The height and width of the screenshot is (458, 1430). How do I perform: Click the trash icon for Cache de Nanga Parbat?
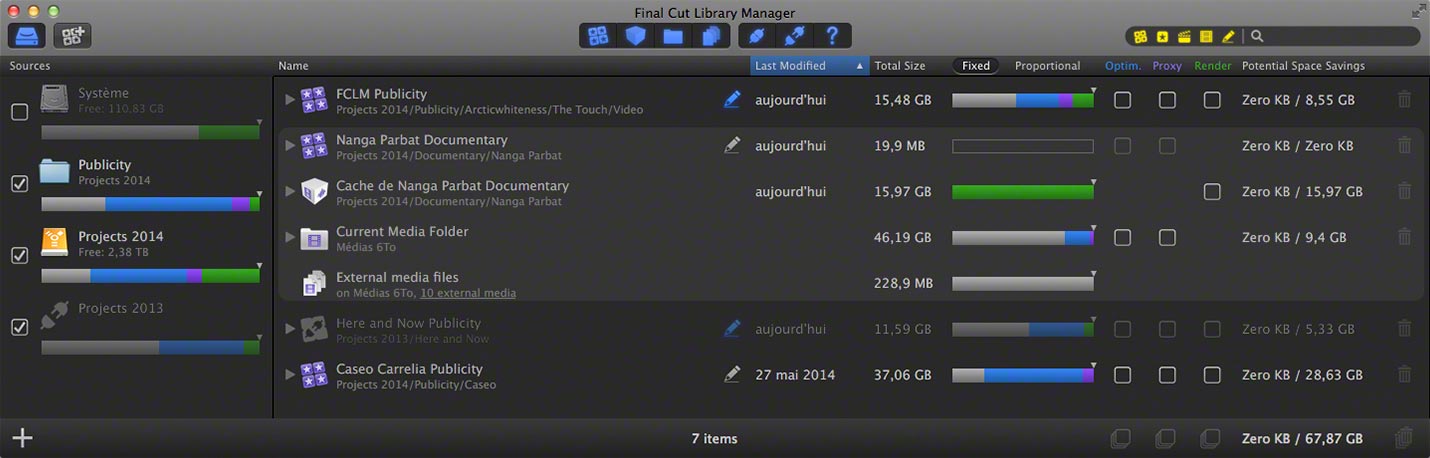[x=1404, y=191]
